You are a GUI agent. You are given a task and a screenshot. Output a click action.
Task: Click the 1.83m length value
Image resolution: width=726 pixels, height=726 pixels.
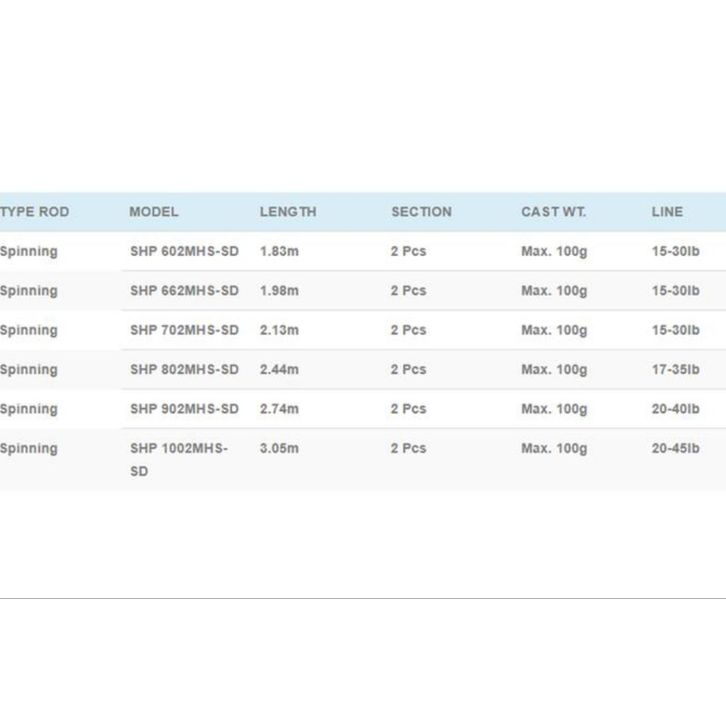point(279,252)
